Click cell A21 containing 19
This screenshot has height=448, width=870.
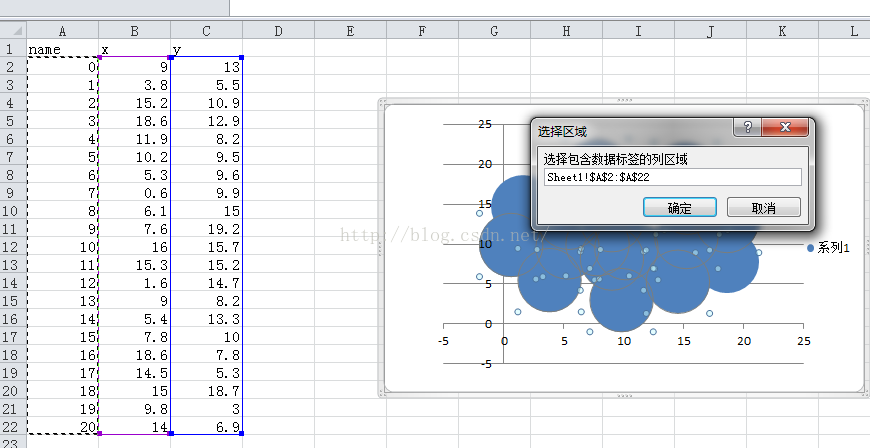pyautogui.click(x=63, y=409)
